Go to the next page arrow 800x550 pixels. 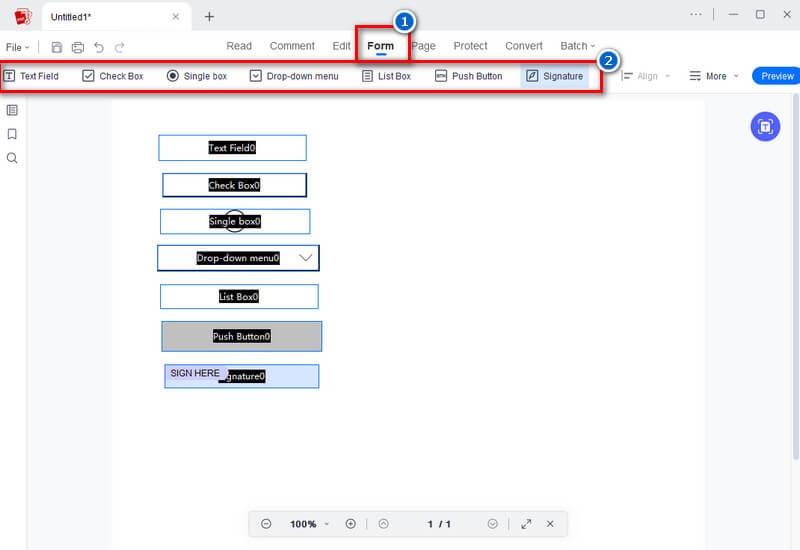coord(492,524)
